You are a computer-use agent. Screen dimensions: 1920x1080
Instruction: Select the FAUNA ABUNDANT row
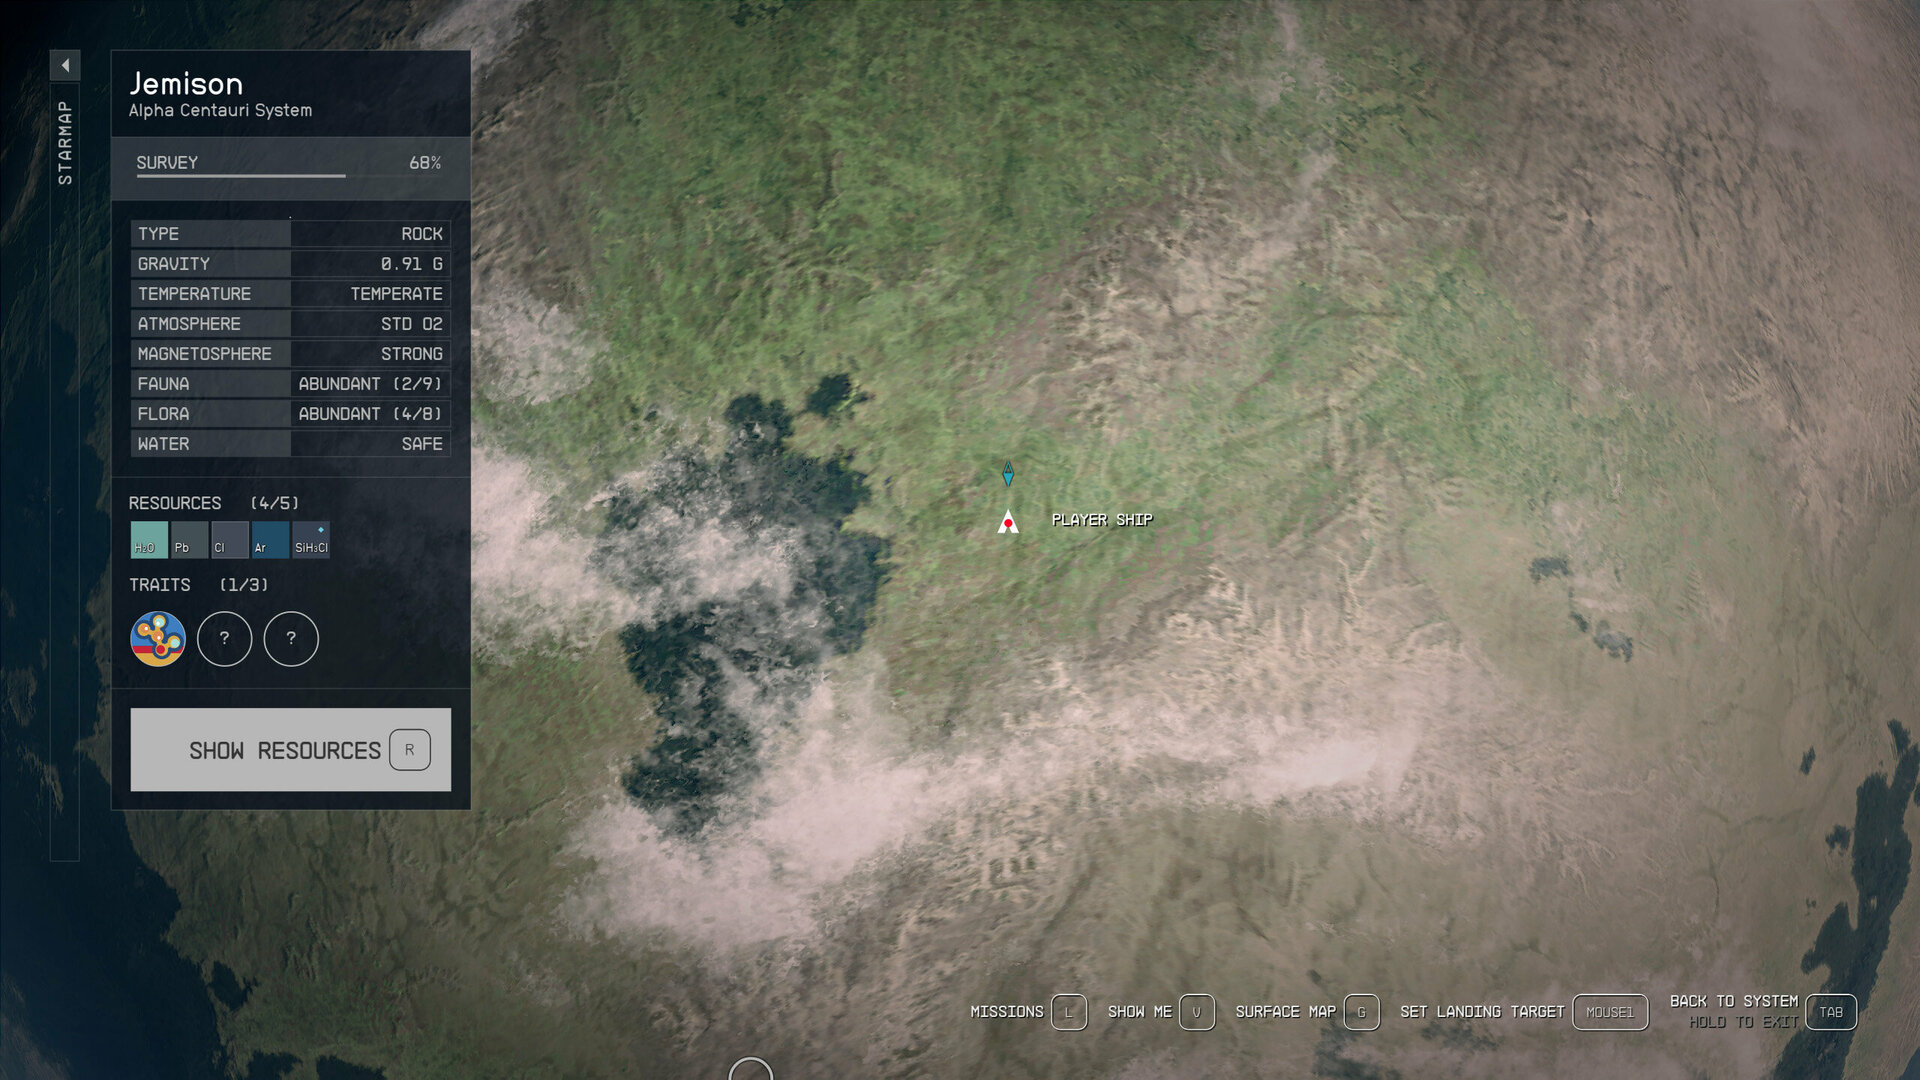[x=290, y=384]
